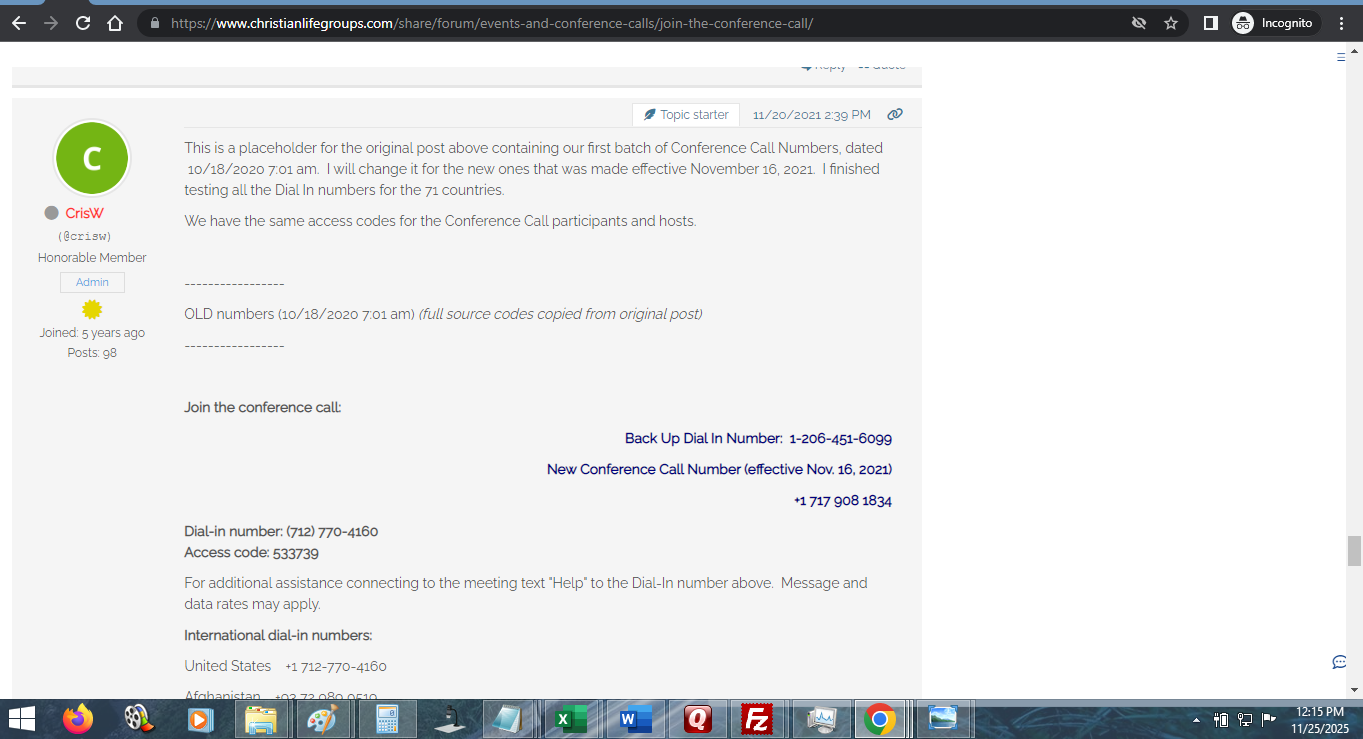
Task: Toggle the browser side panel
Action: coord(1210,23)
